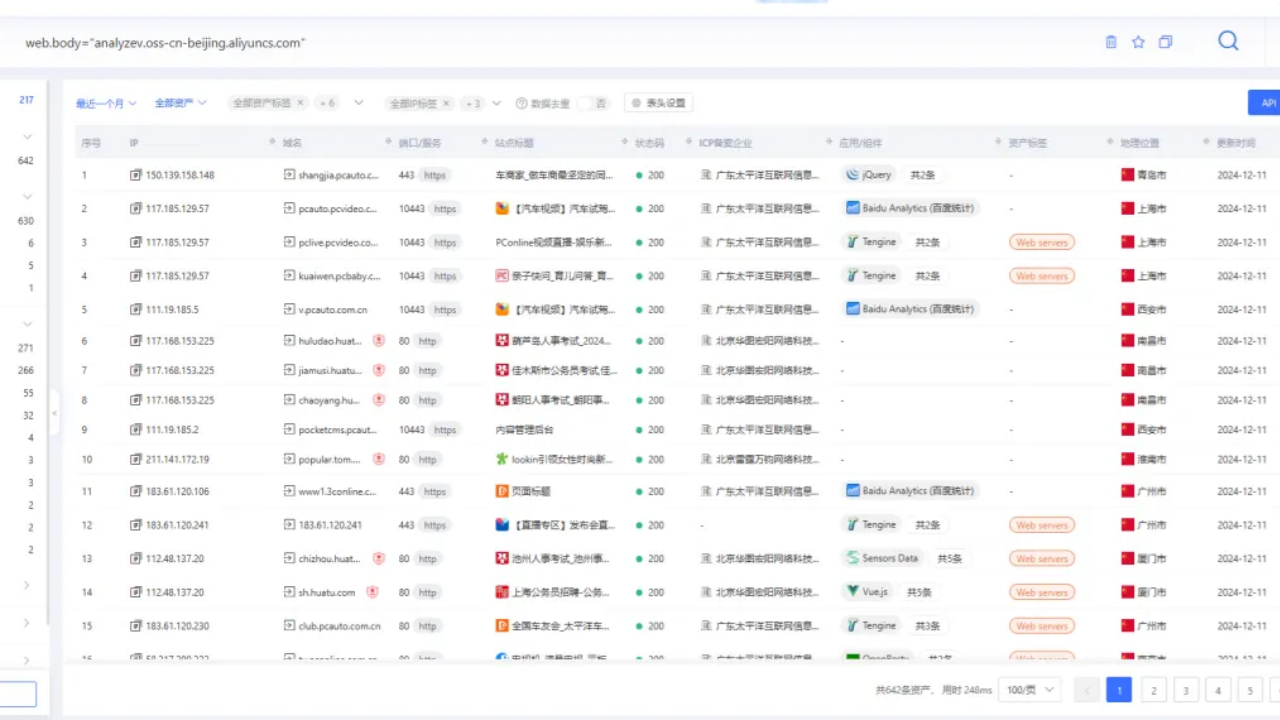Go to page 5

coord(1249,690)
